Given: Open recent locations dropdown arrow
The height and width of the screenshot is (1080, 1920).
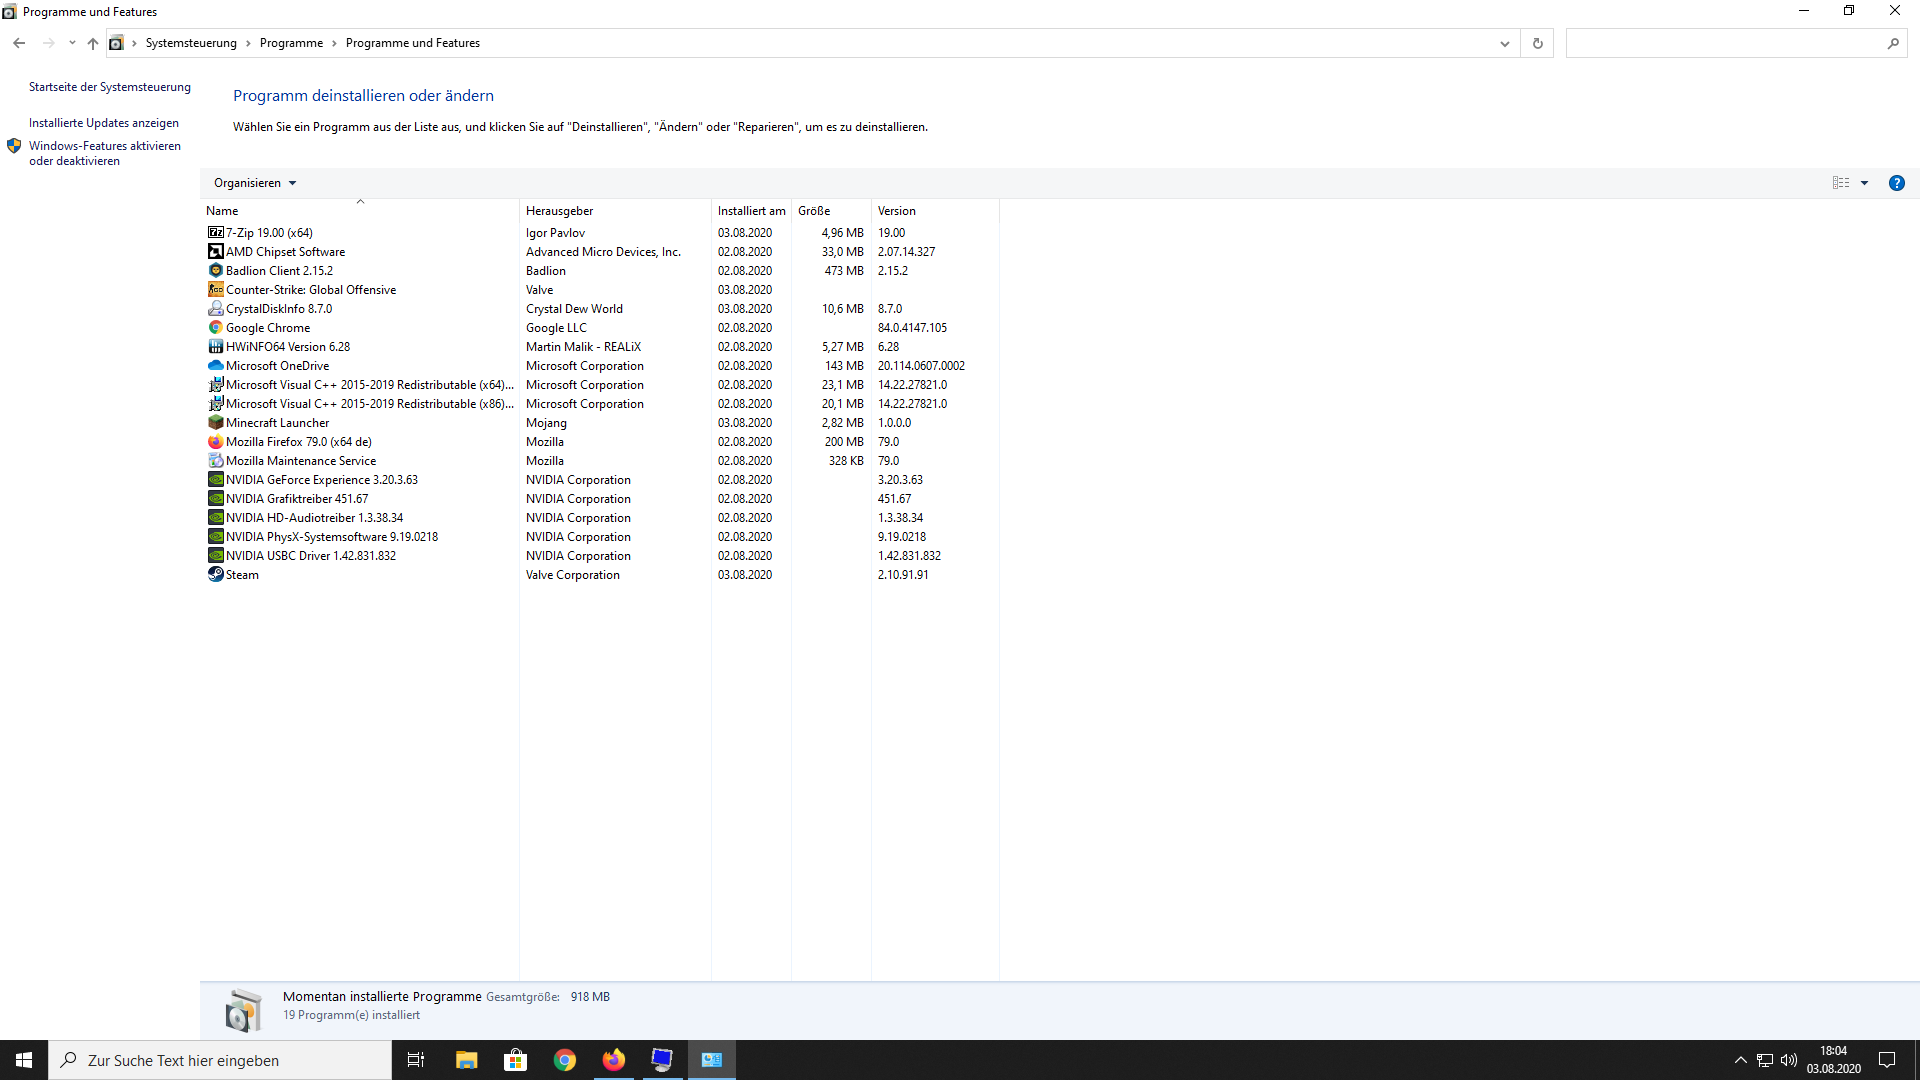Looking at the screenshot, I should pos(72,43).
